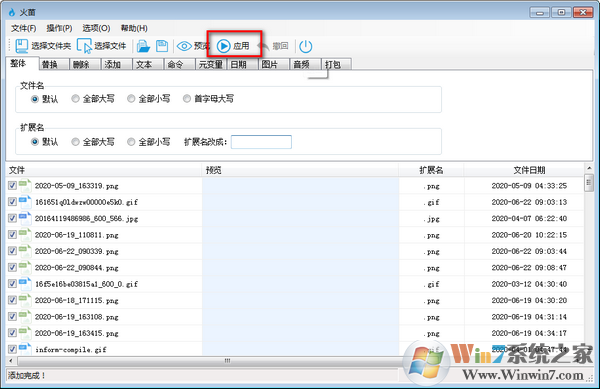Uncheck the 2020-06-19_163108.png file checkbox
The height and width of the screenshot is (389, 600).
pyautogui.click(x=12, y=317)
